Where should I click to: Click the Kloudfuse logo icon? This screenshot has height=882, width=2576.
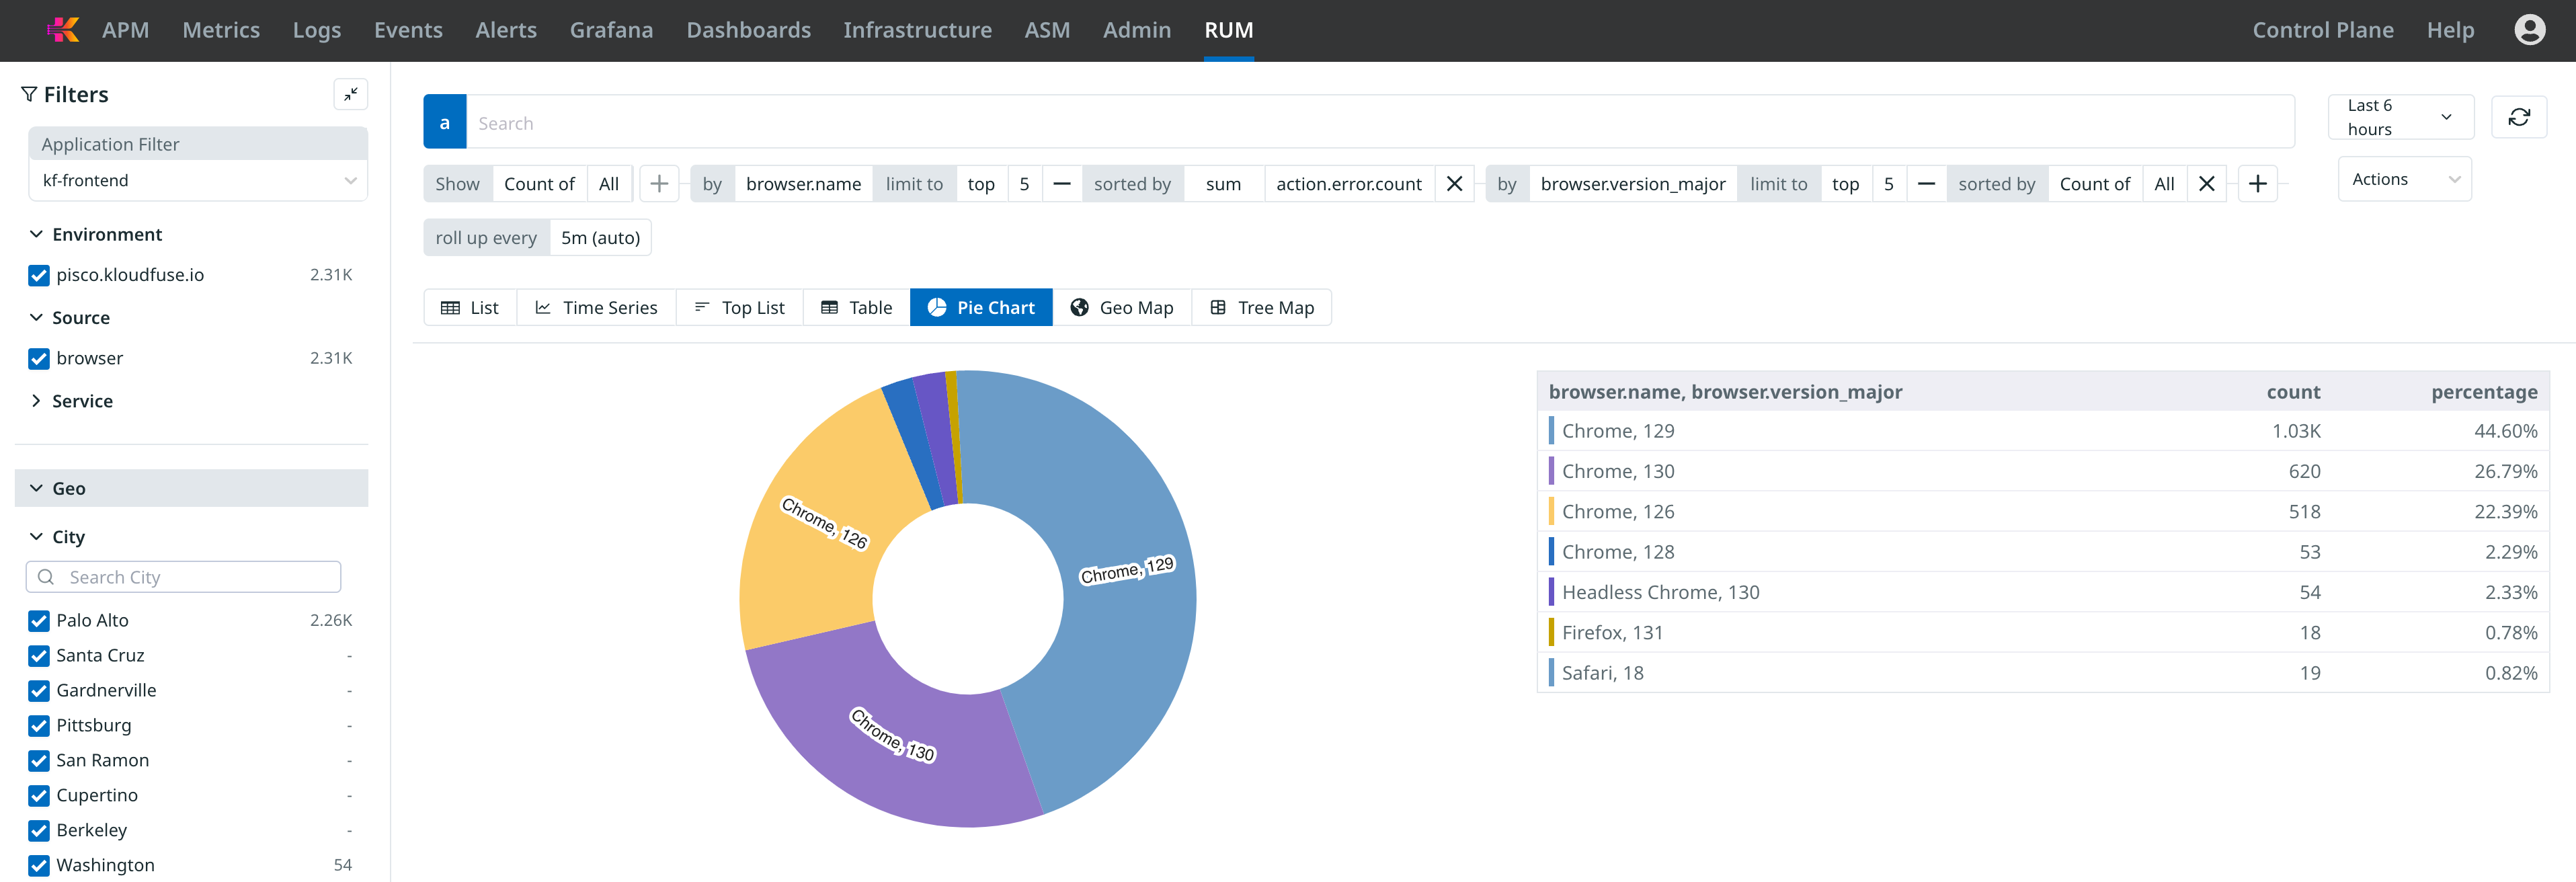point(64,30)
